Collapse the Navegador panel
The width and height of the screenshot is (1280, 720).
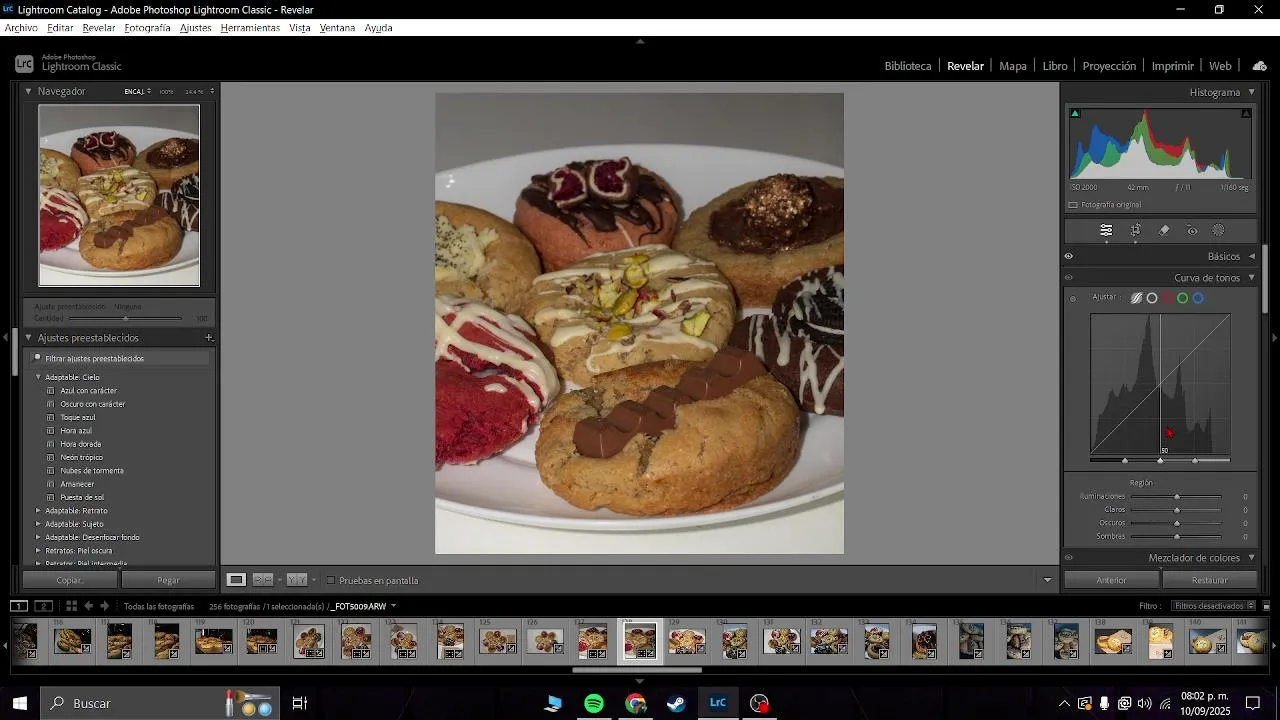tap(28, 91)
